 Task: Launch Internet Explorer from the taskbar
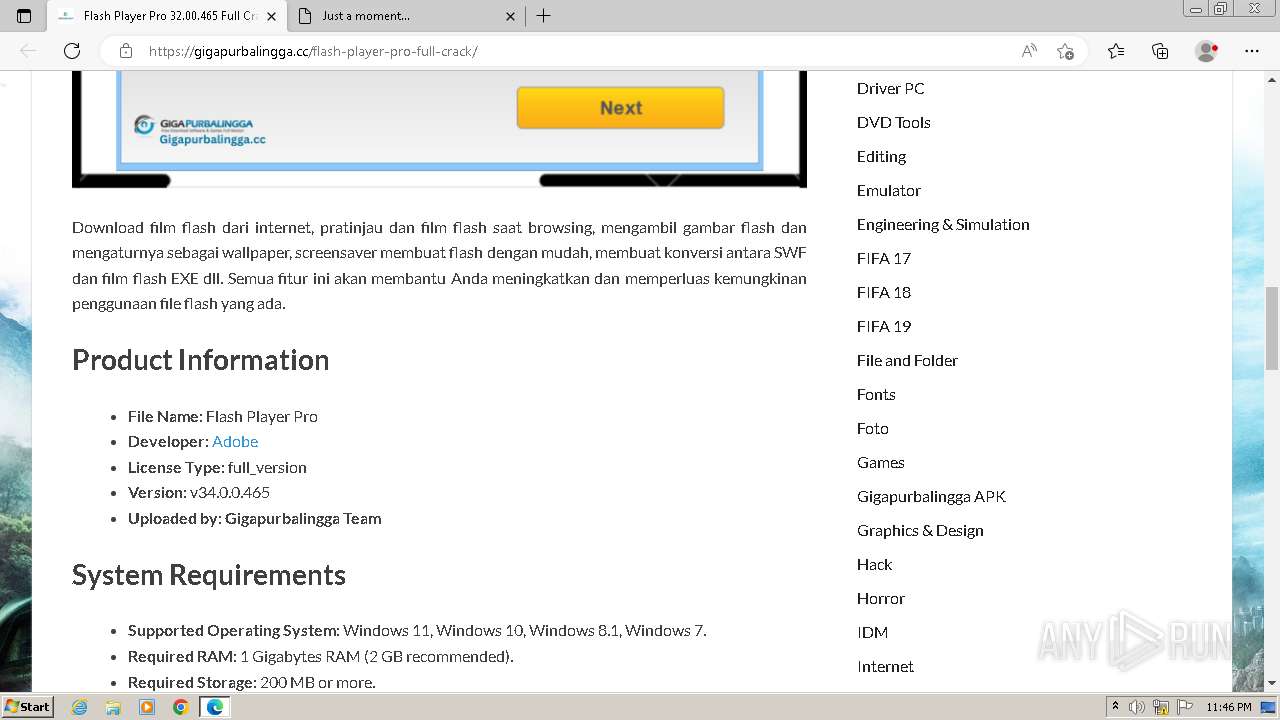pos(80,707)
